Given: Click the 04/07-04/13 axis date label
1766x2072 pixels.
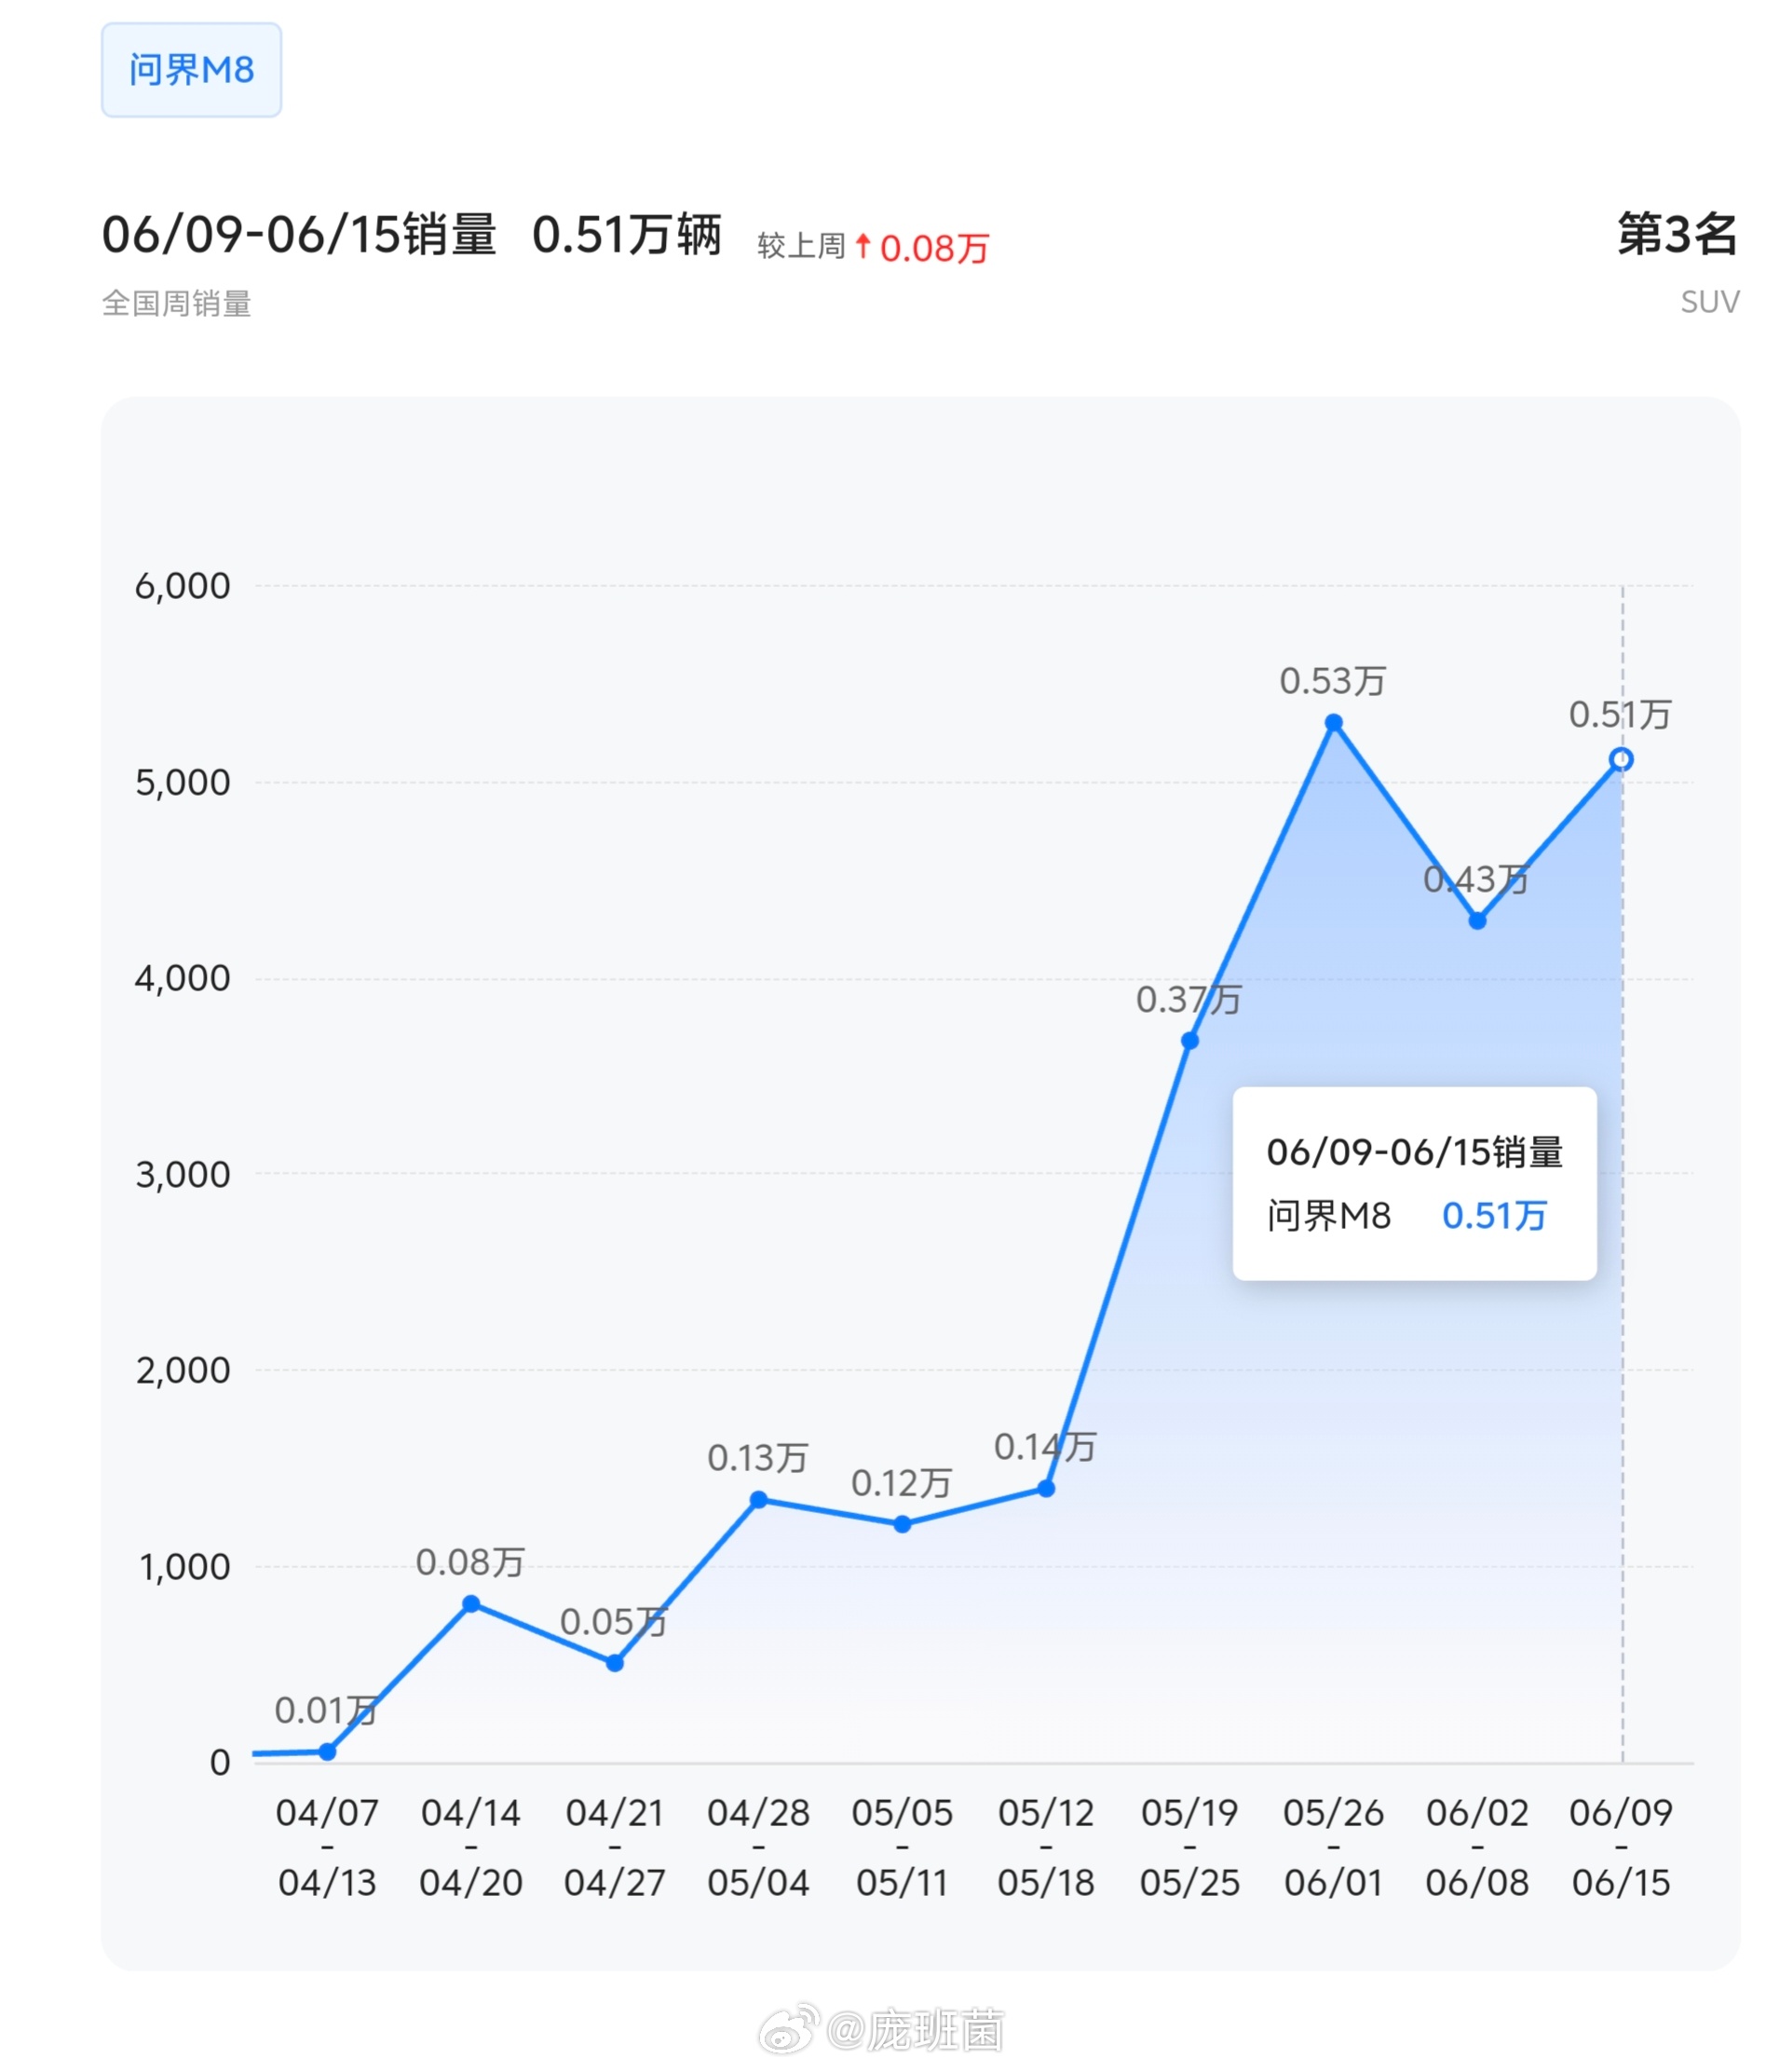Looking at the screenshot, I should 327,1847.
